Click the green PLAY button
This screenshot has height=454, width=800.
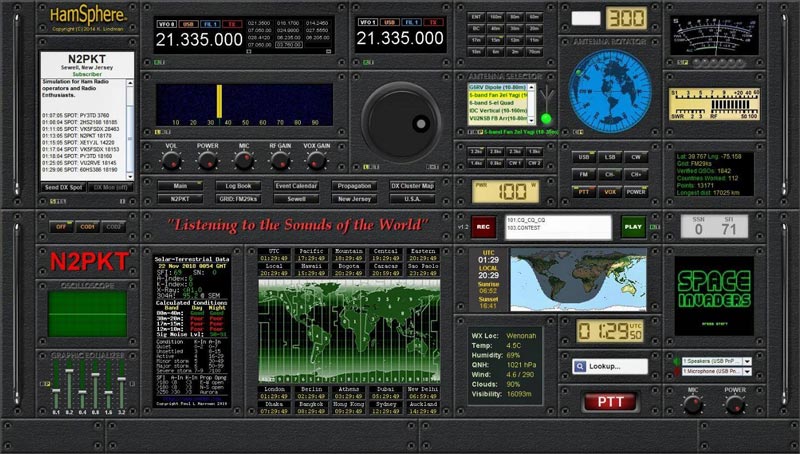click(633, 227)
